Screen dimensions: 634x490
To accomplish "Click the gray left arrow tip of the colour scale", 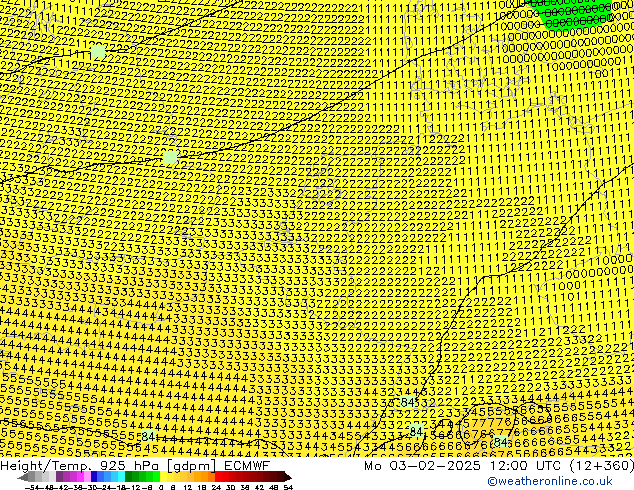I will (x=22, y=477).
